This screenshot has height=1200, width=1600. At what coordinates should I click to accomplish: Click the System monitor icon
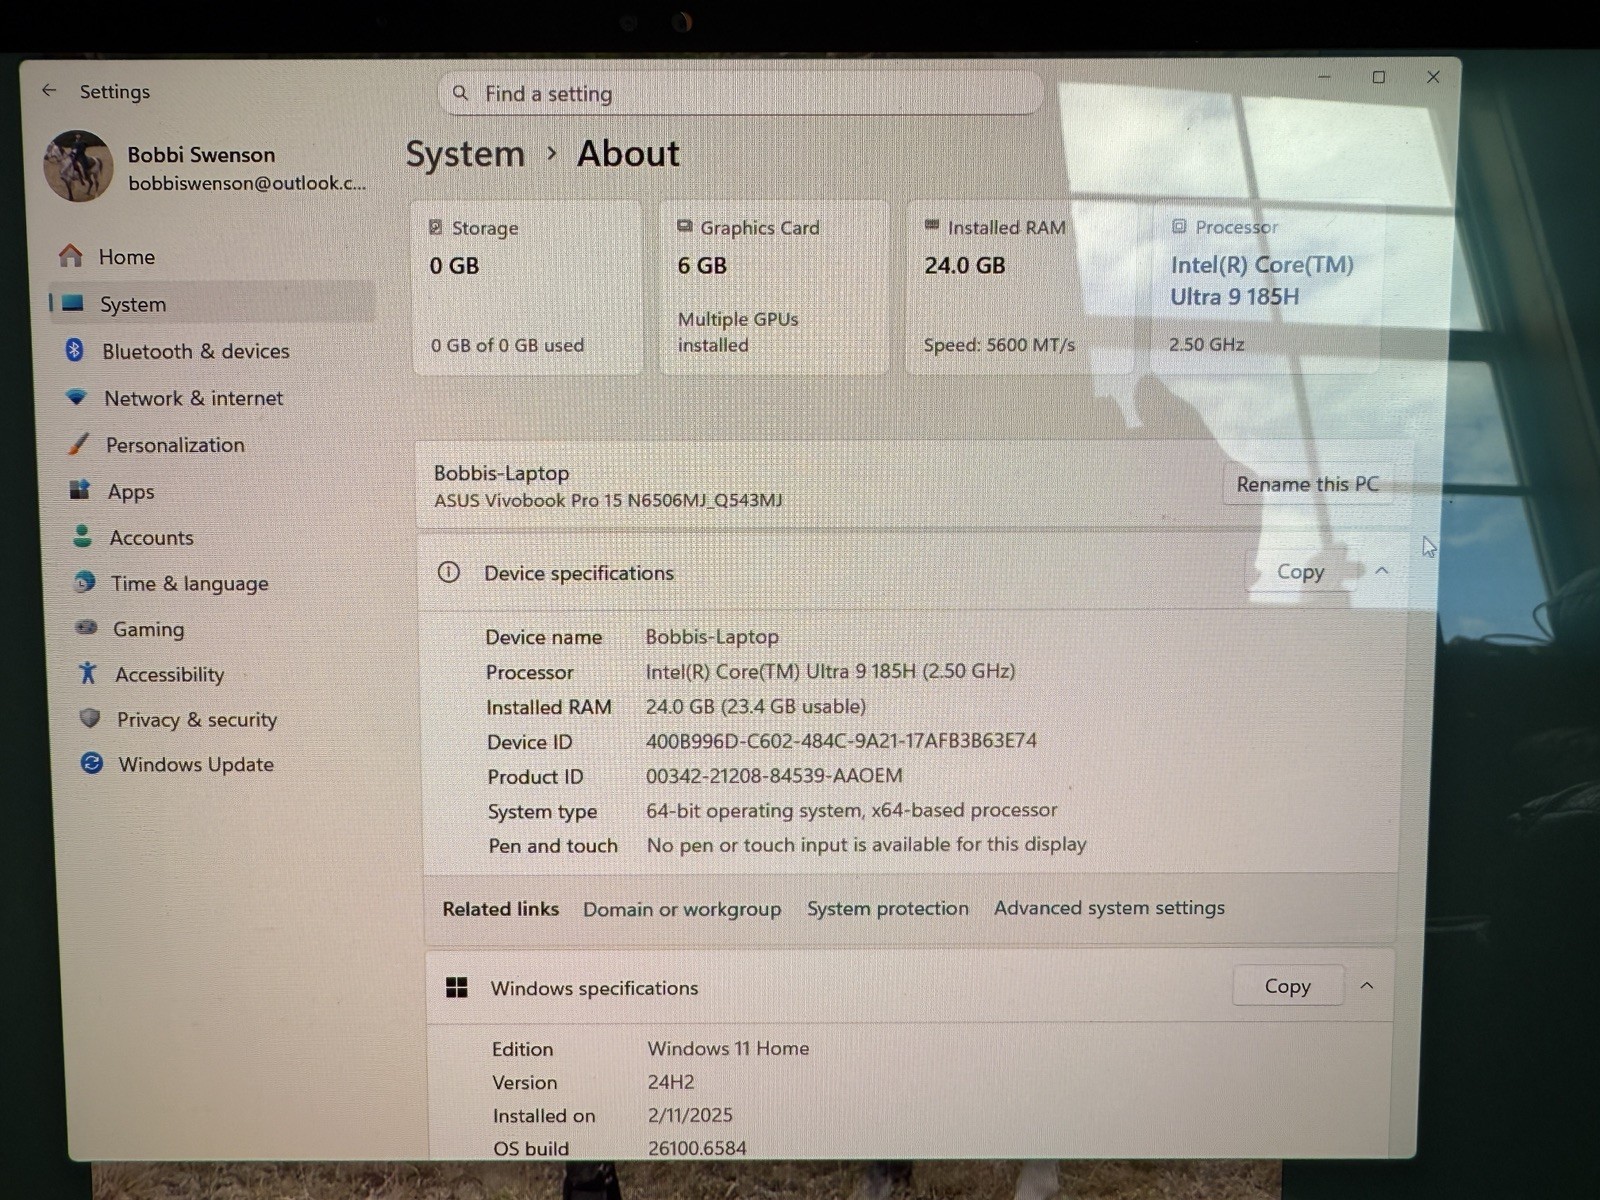[x=73, y=303]
